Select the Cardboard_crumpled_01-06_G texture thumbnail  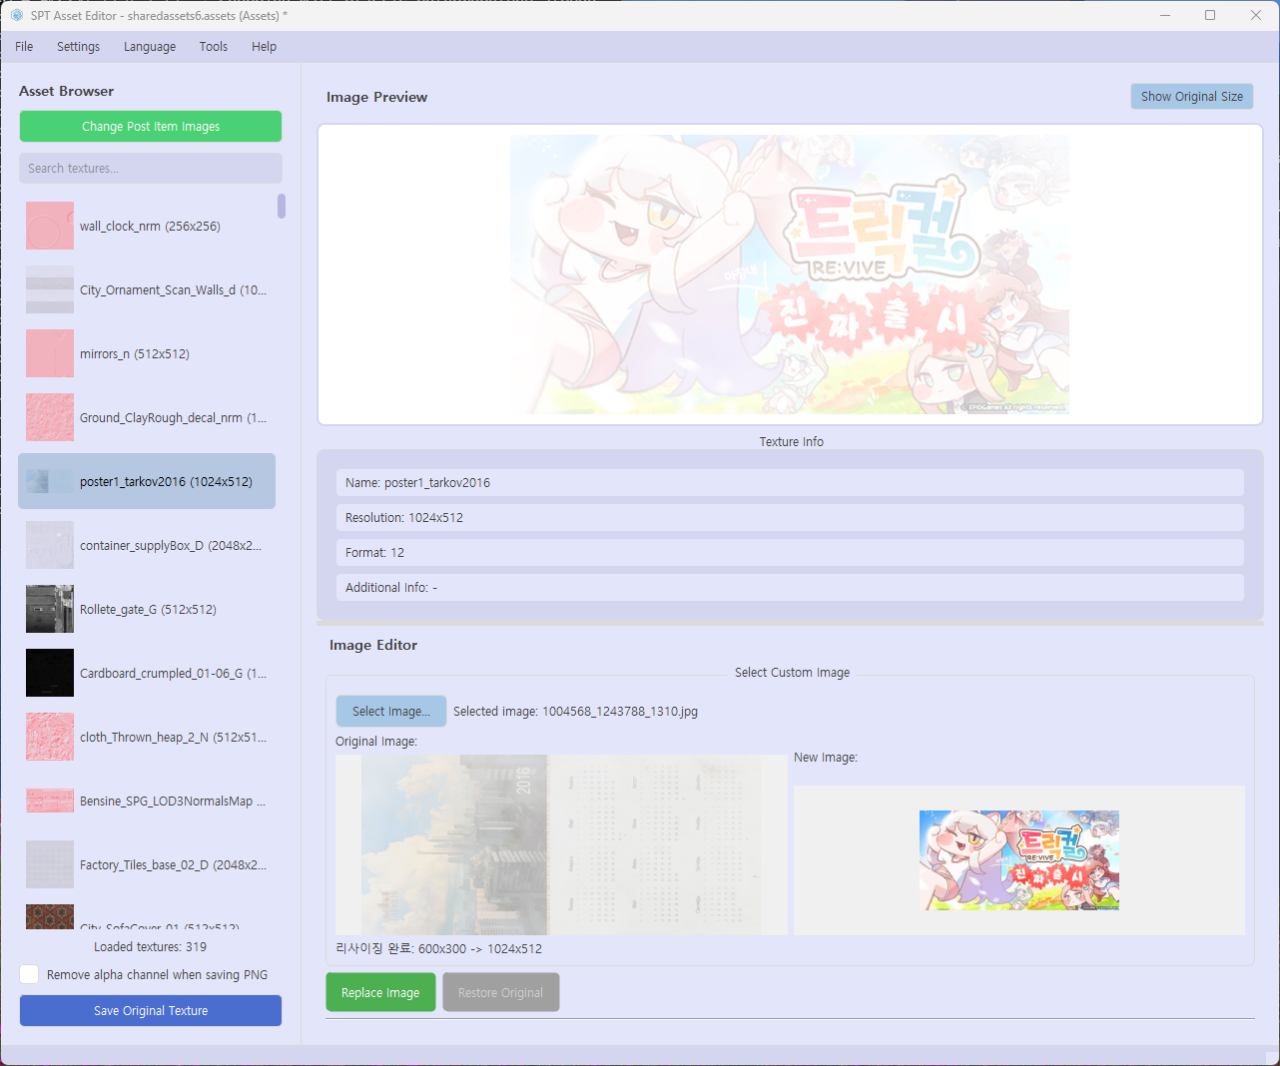pos(50,673)
